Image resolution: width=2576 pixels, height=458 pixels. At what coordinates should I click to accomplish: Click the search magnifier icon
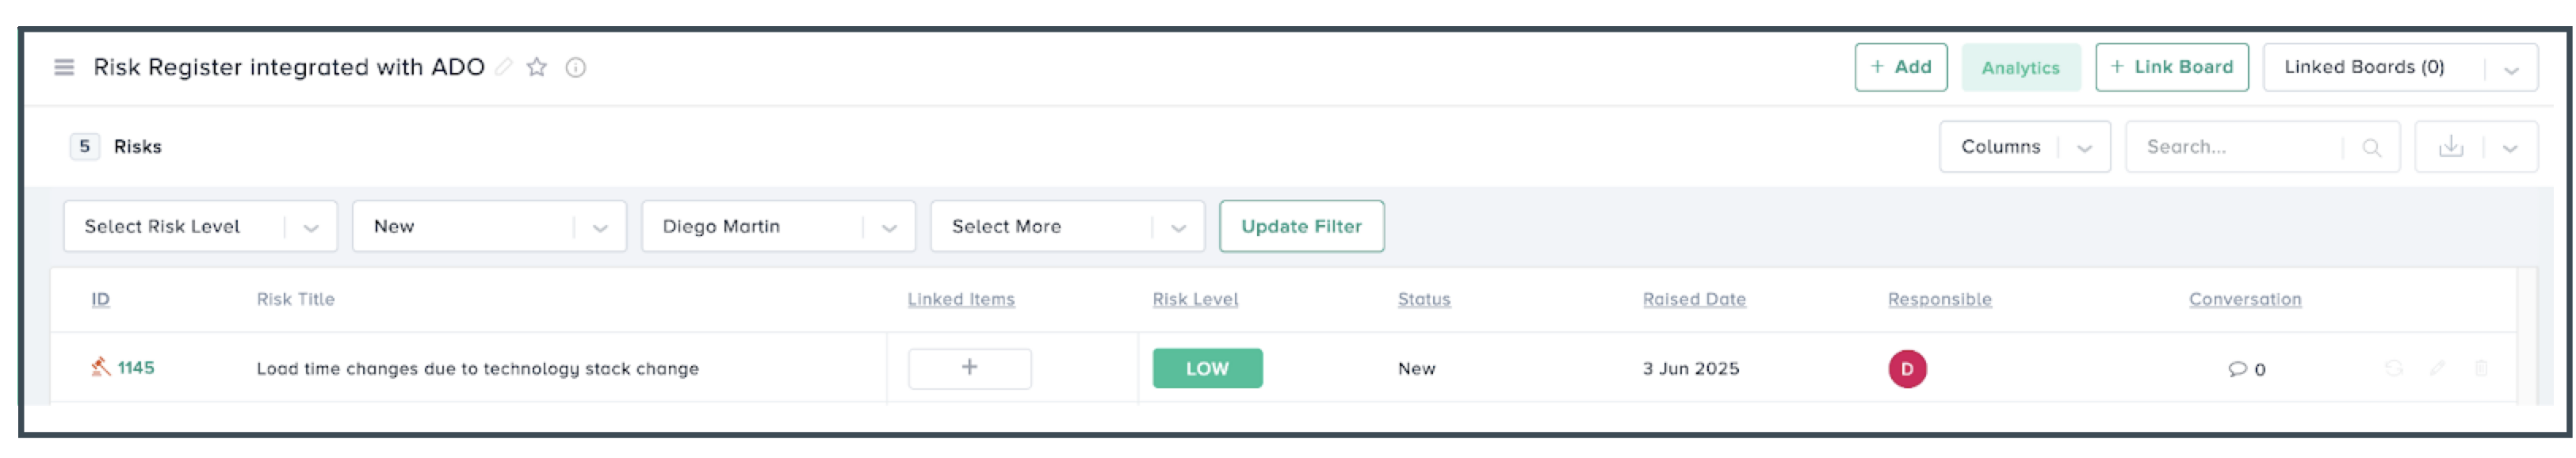point(2371,147)
